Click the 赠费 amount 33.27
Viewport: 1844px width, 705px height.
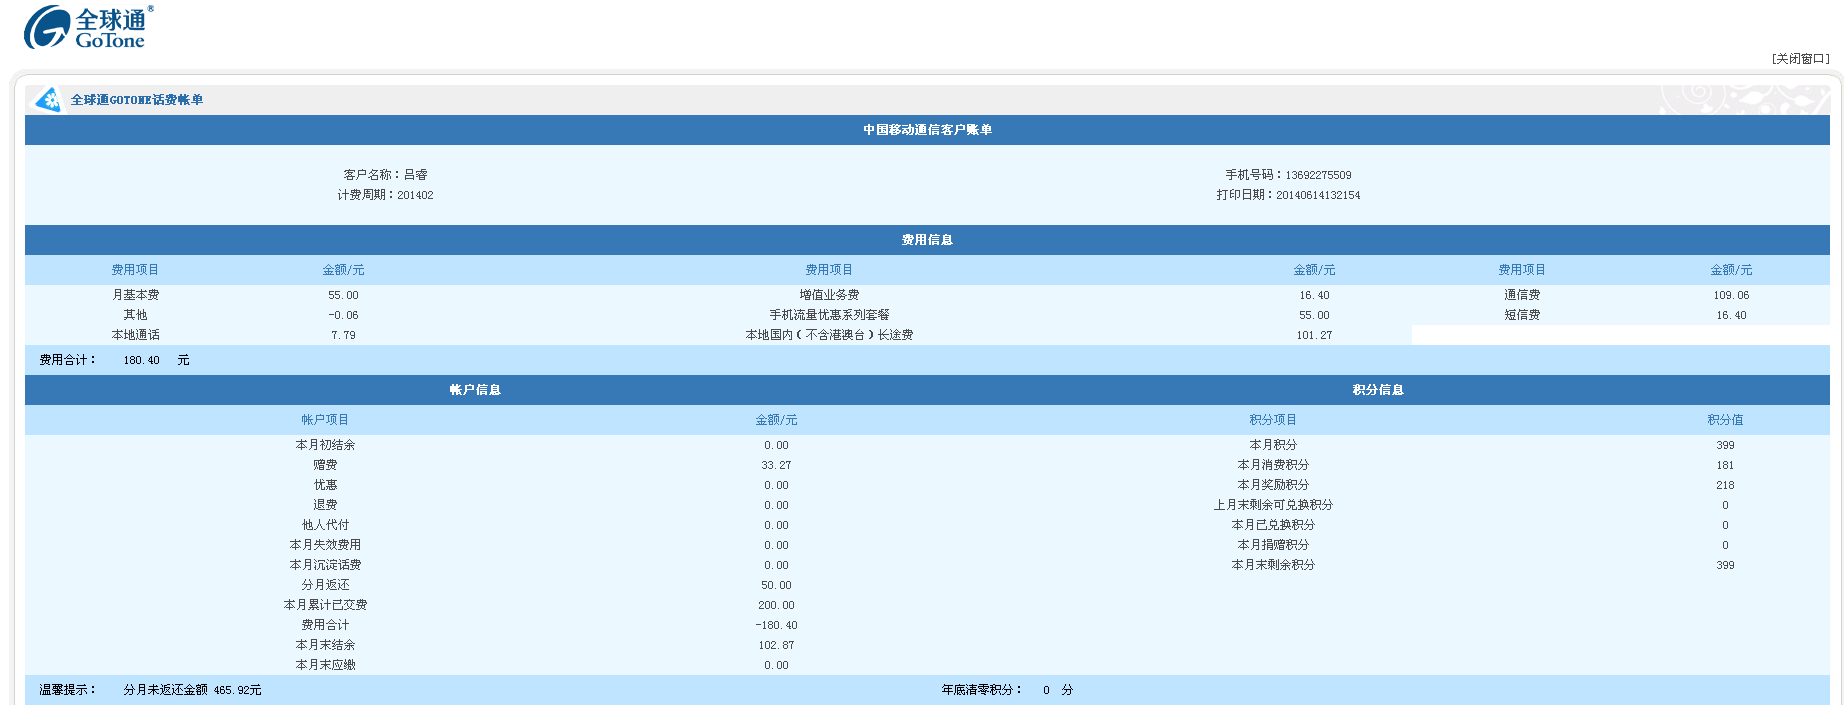point(776,465)
